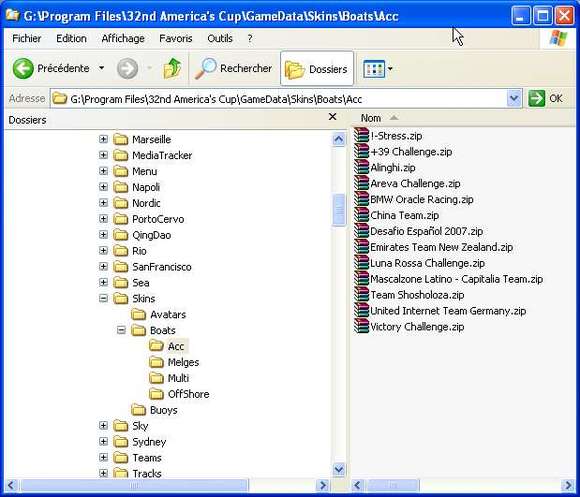Open Précédente history dropdown arrow
The height and width of the screenshot is (497, 580).
[x=101, y=68]
